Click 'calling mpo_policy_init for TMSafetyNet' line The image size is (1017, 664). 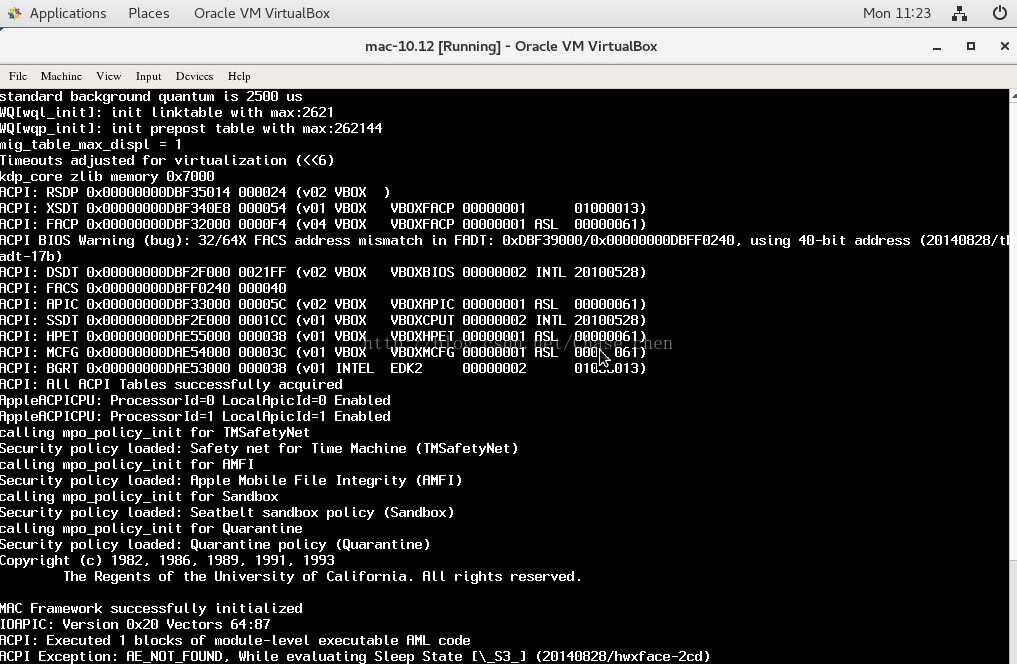[155, 433]
